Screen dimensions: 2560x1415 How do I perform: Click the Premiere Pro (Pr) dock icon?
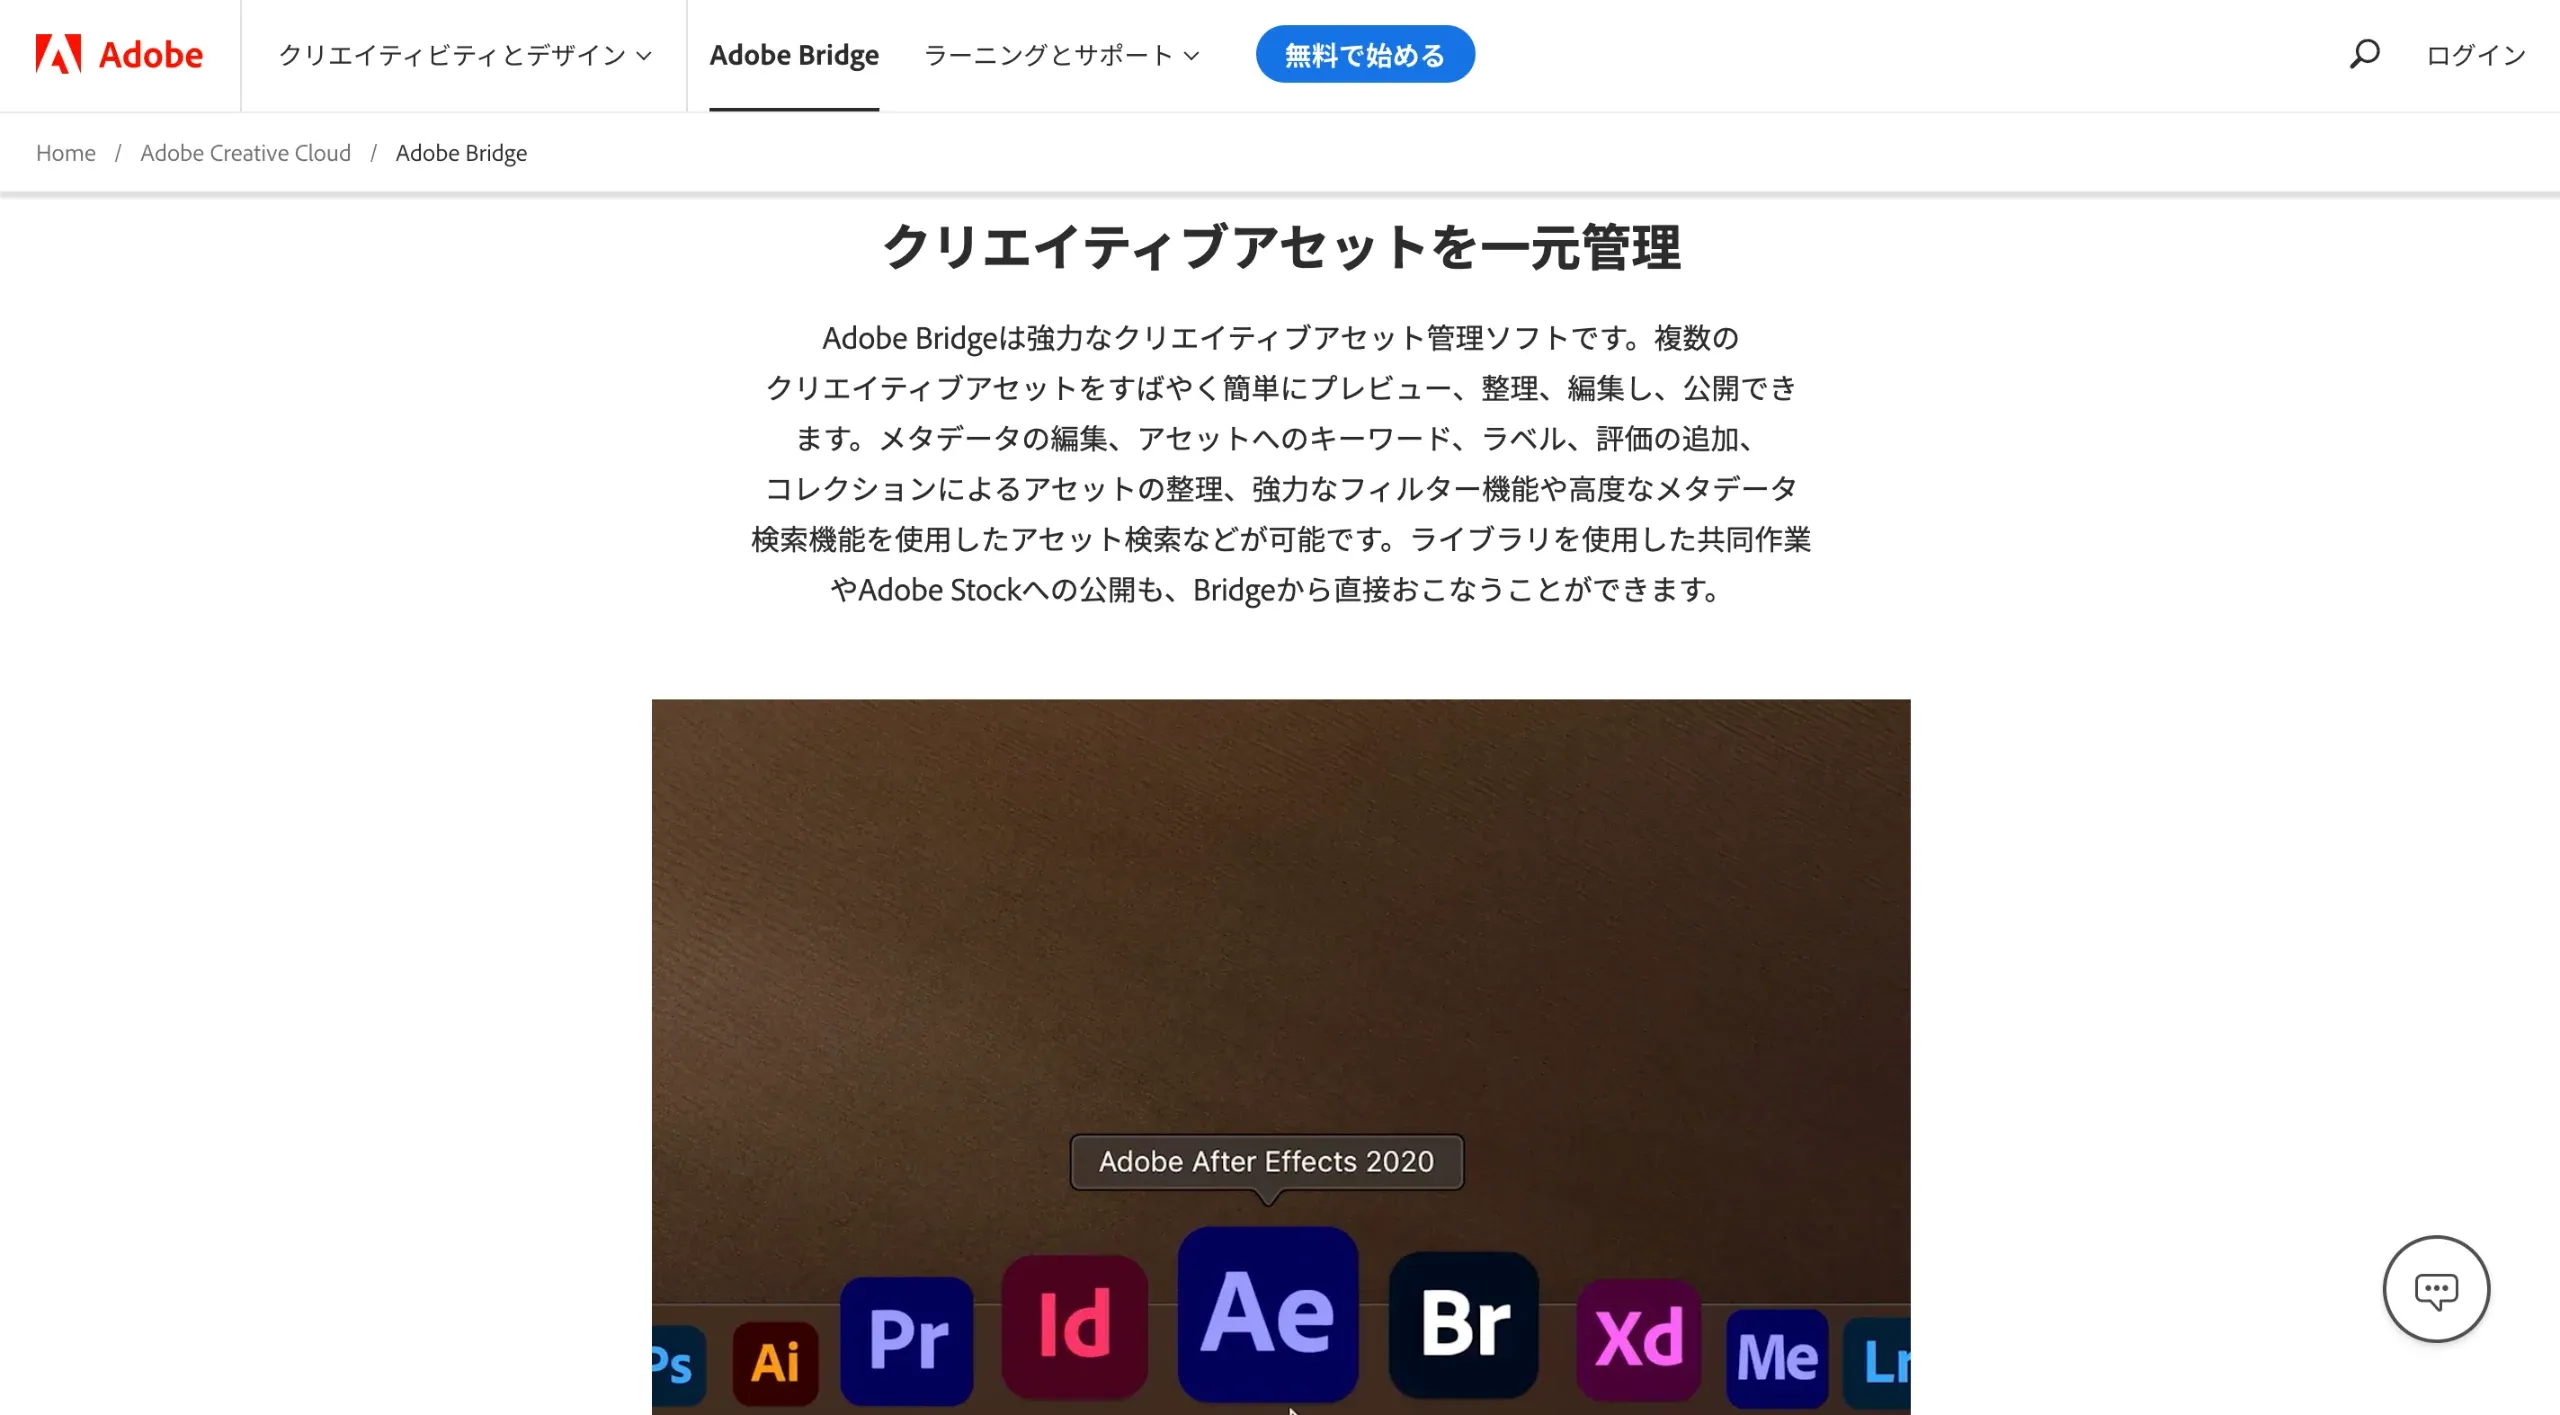click(x=907, y=1340)
